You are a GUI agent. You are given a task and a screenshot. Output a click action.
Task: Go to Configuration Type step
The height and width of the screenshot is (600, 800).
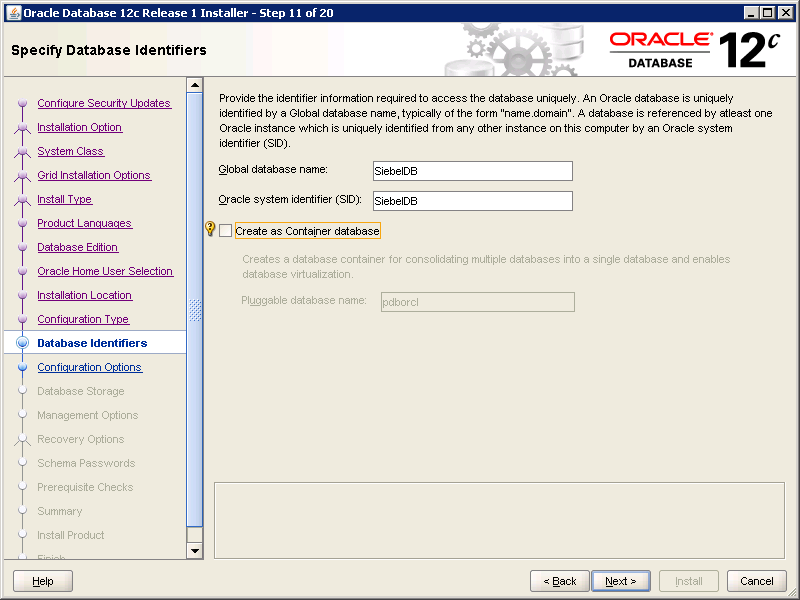click(83, 319)
